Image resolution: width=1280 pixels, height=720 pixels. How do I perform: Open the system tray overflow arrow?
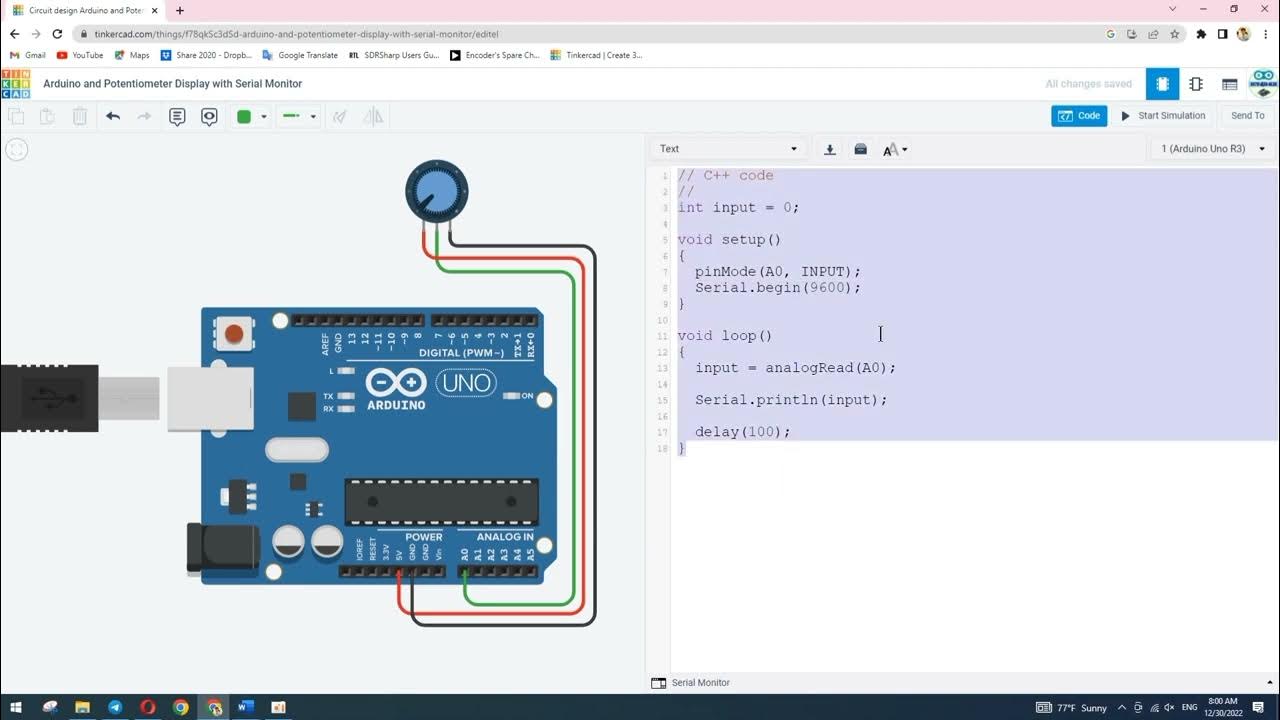pyautogui.click(x=1122, y=707)
